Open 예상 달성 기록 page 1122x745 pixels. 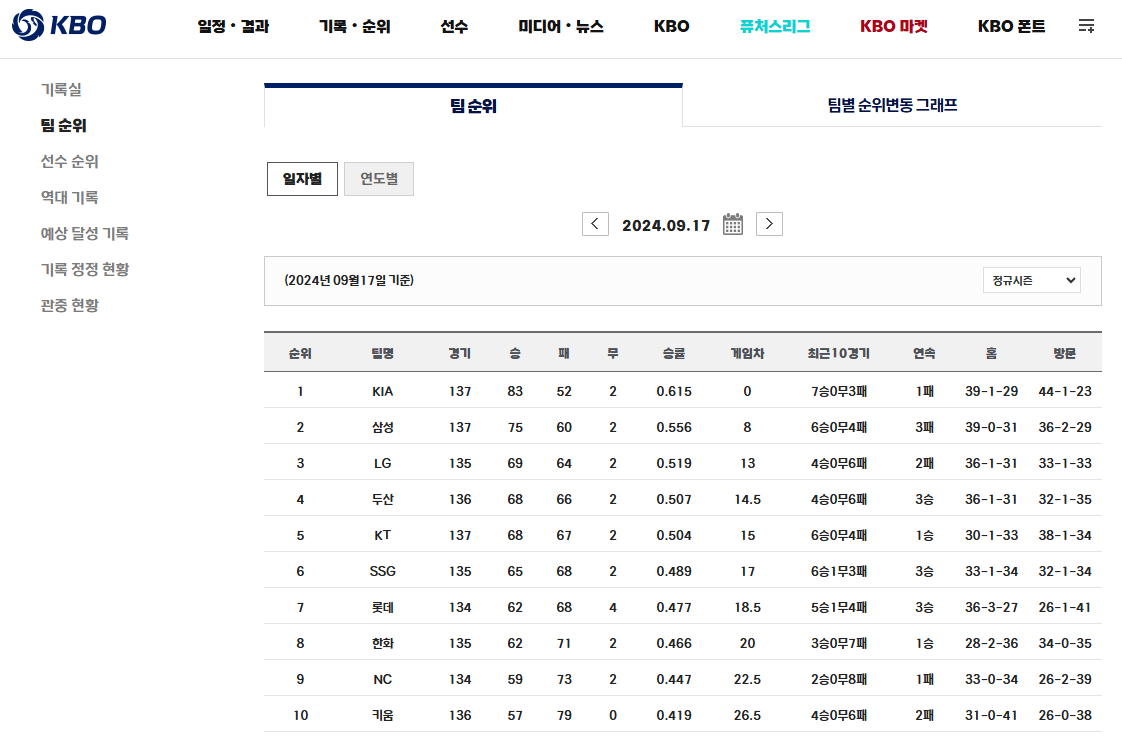[x=81, y=233]
